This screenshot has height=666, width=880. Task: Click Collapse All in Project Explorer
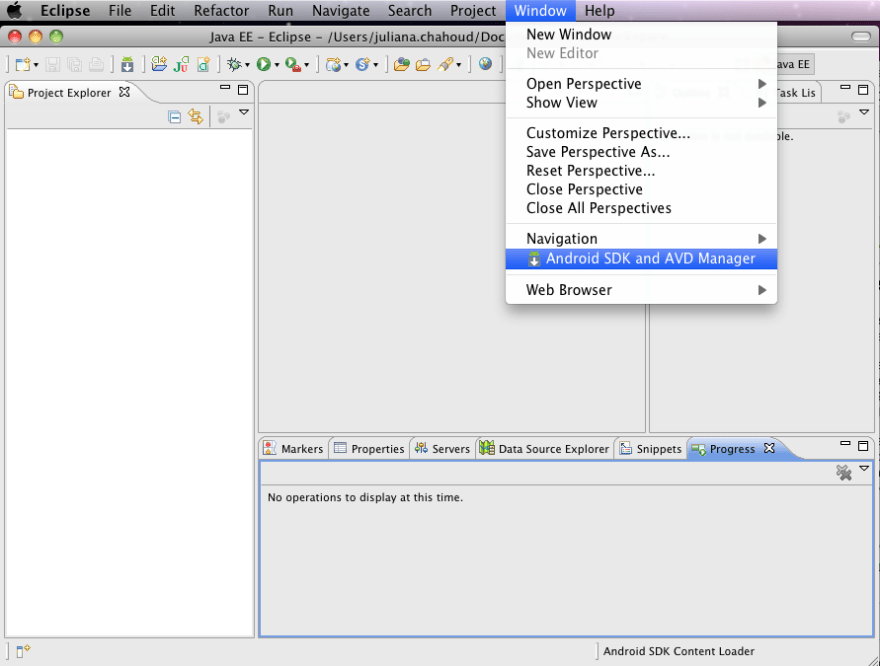pos(175,117)
